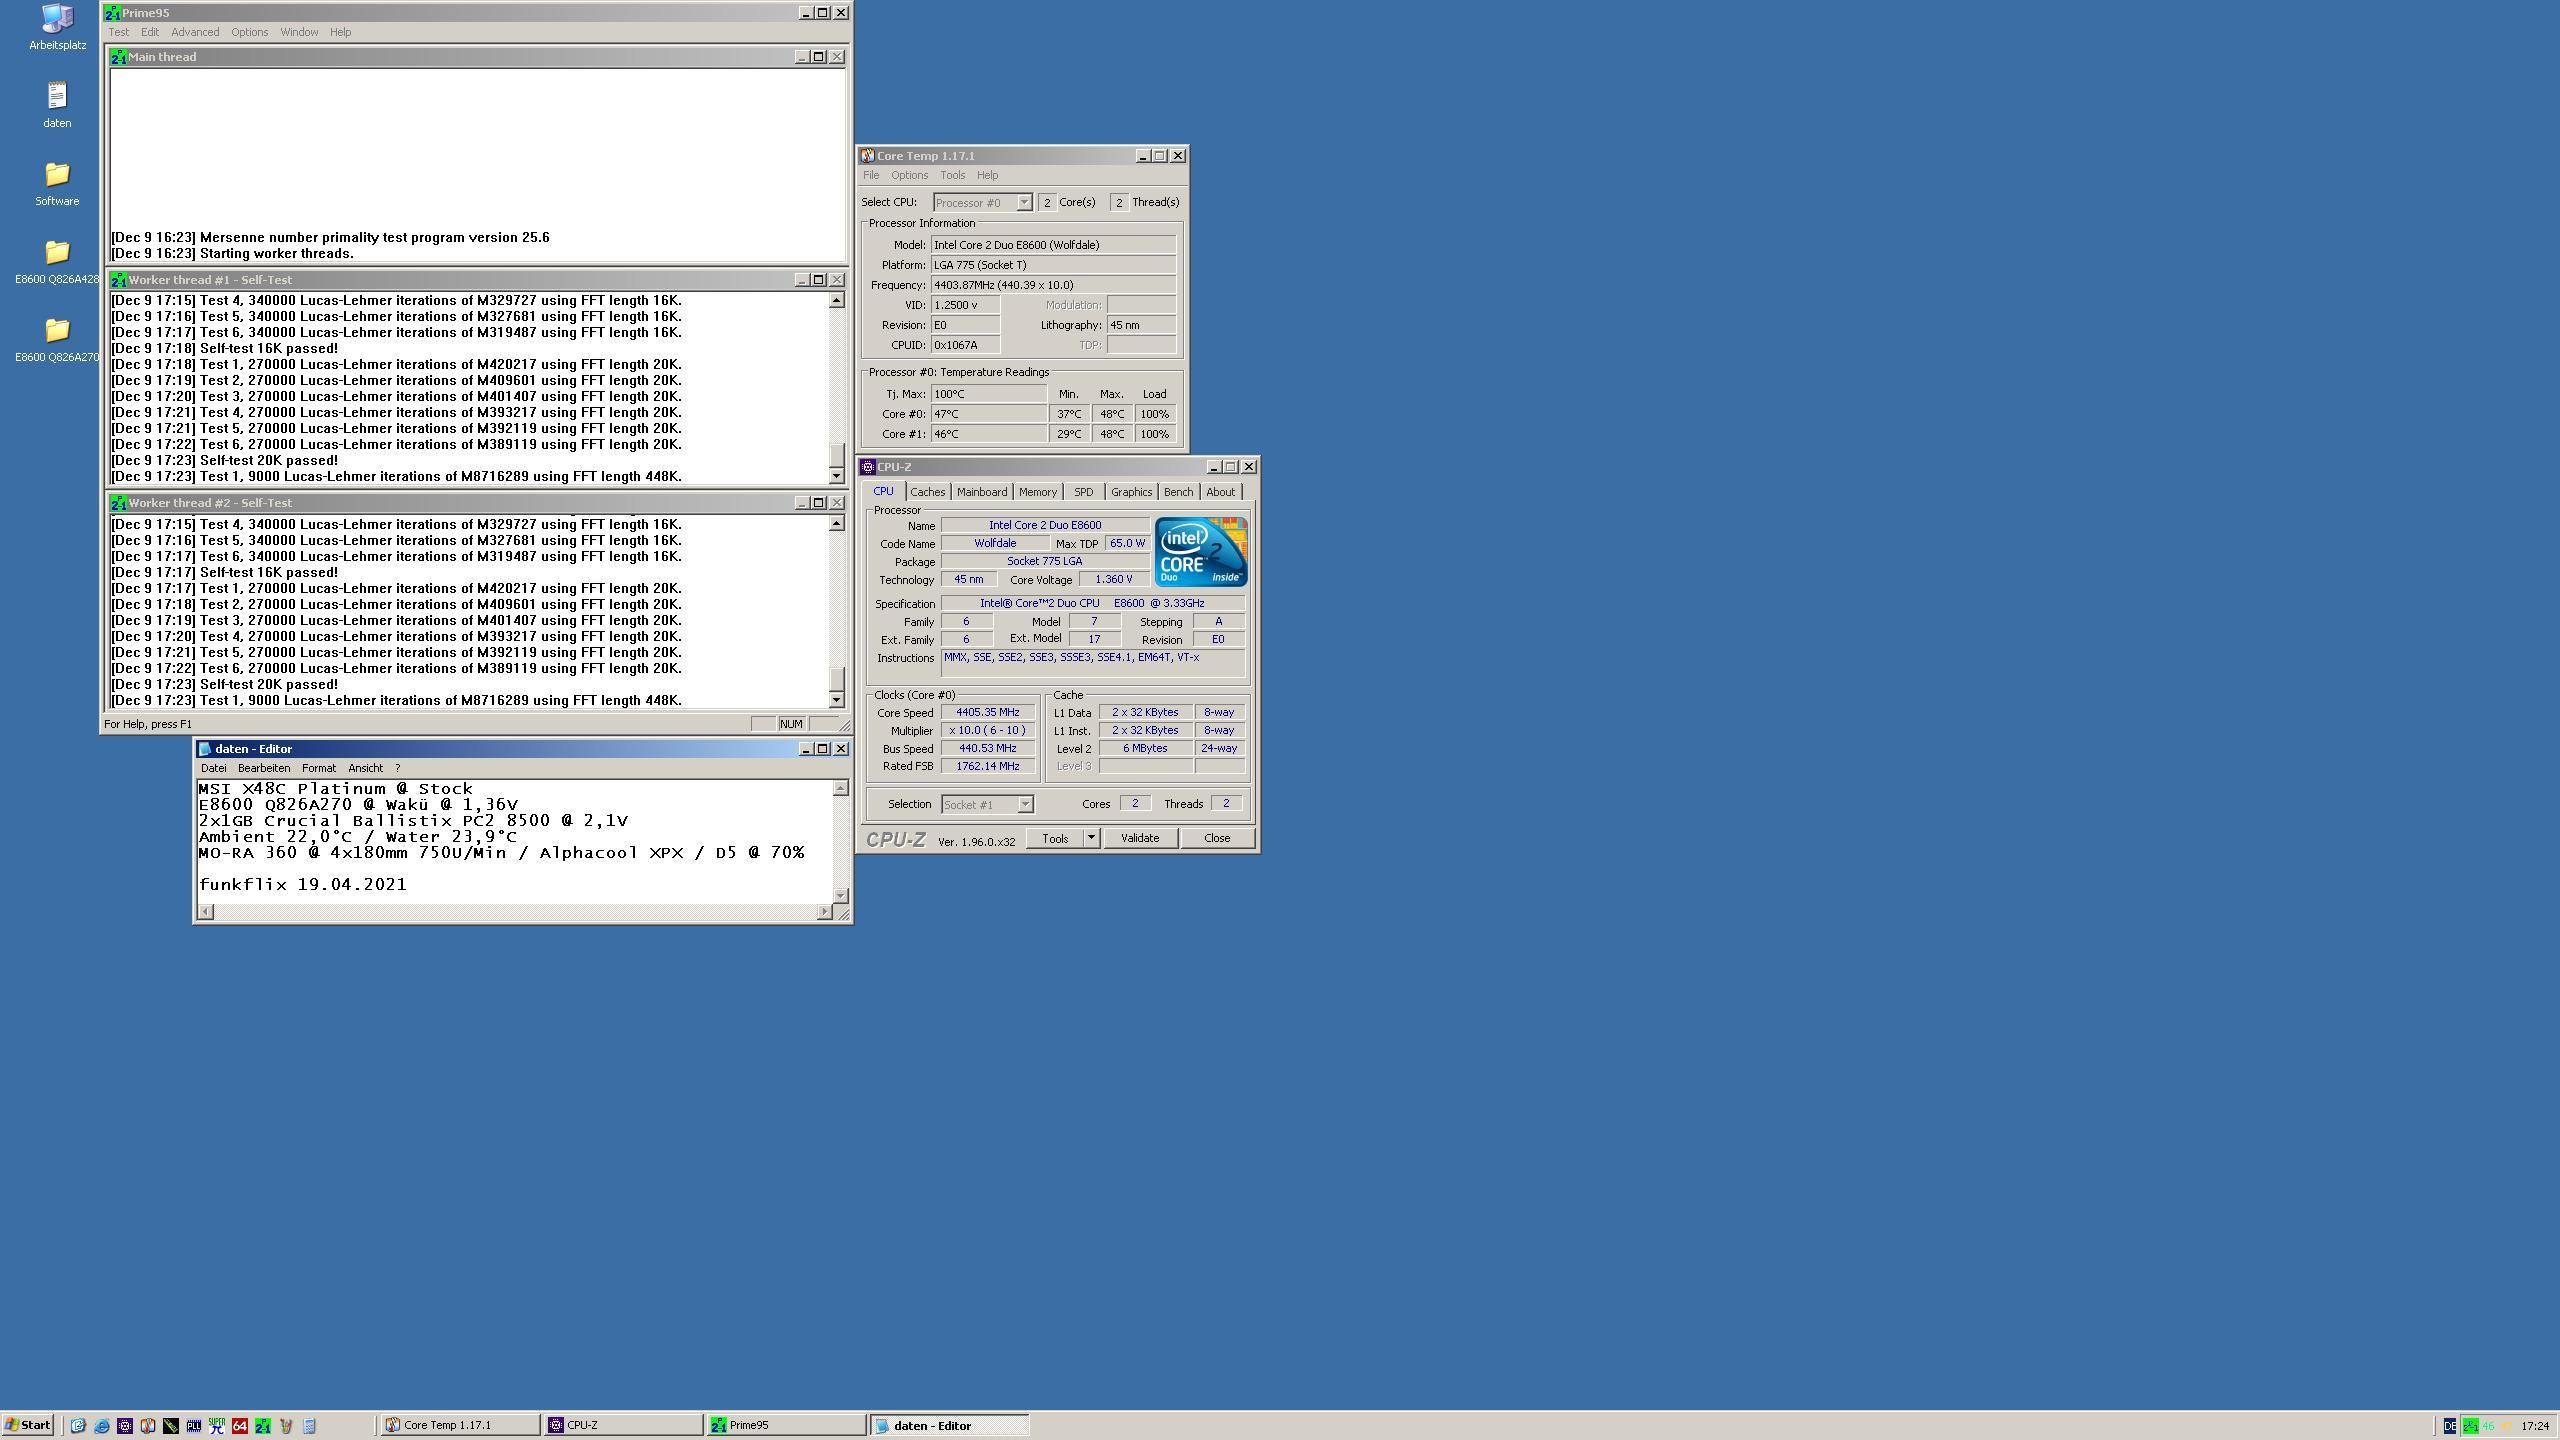Switch to the About tab in CPU-Z
Image resolution: width=2560 pixels, height=1440 pixels.
click(x=1220, y=492)
